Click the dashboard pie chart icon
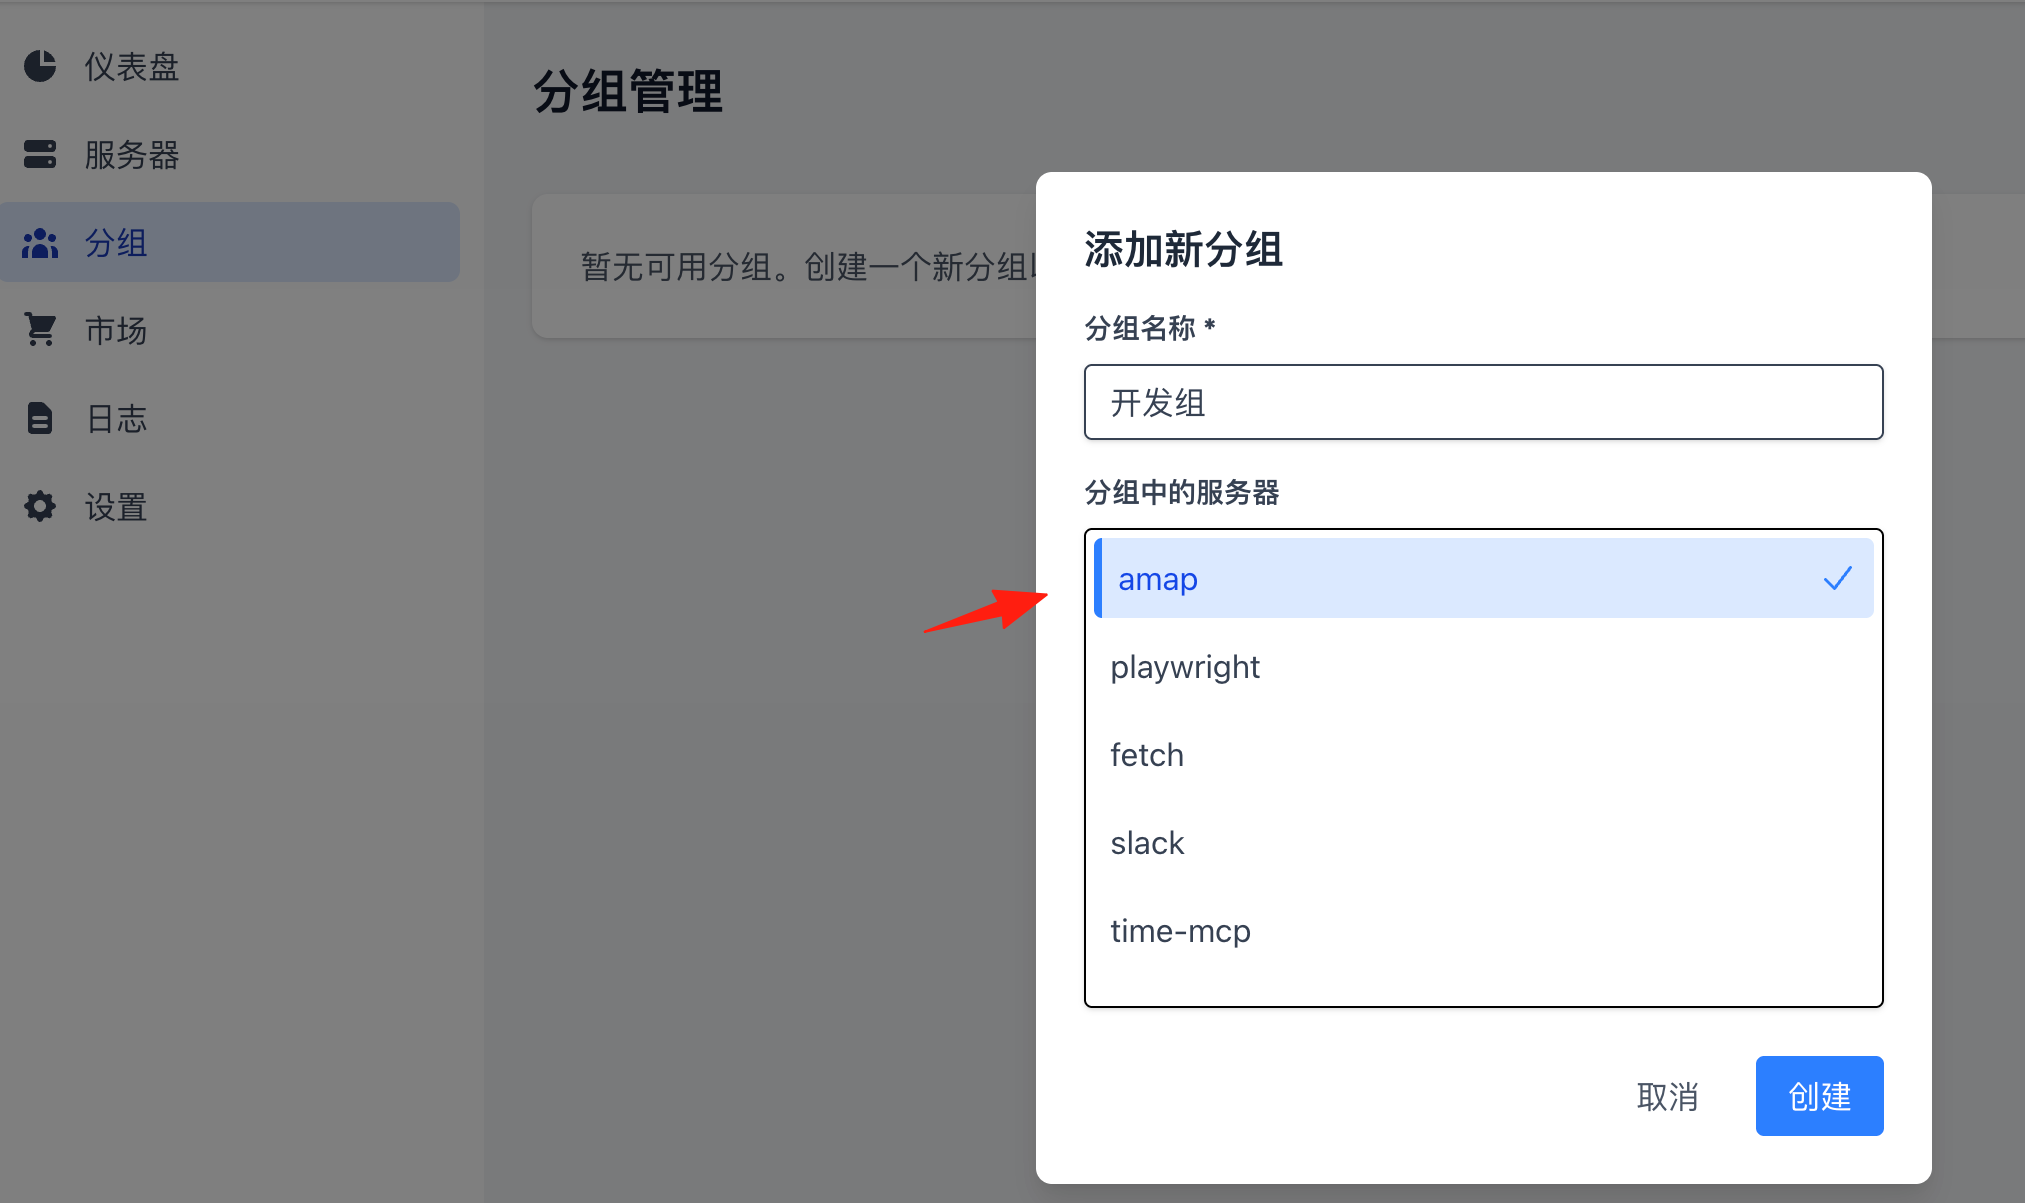The height and width of the screenshot is (1204, 2026). 40,66
